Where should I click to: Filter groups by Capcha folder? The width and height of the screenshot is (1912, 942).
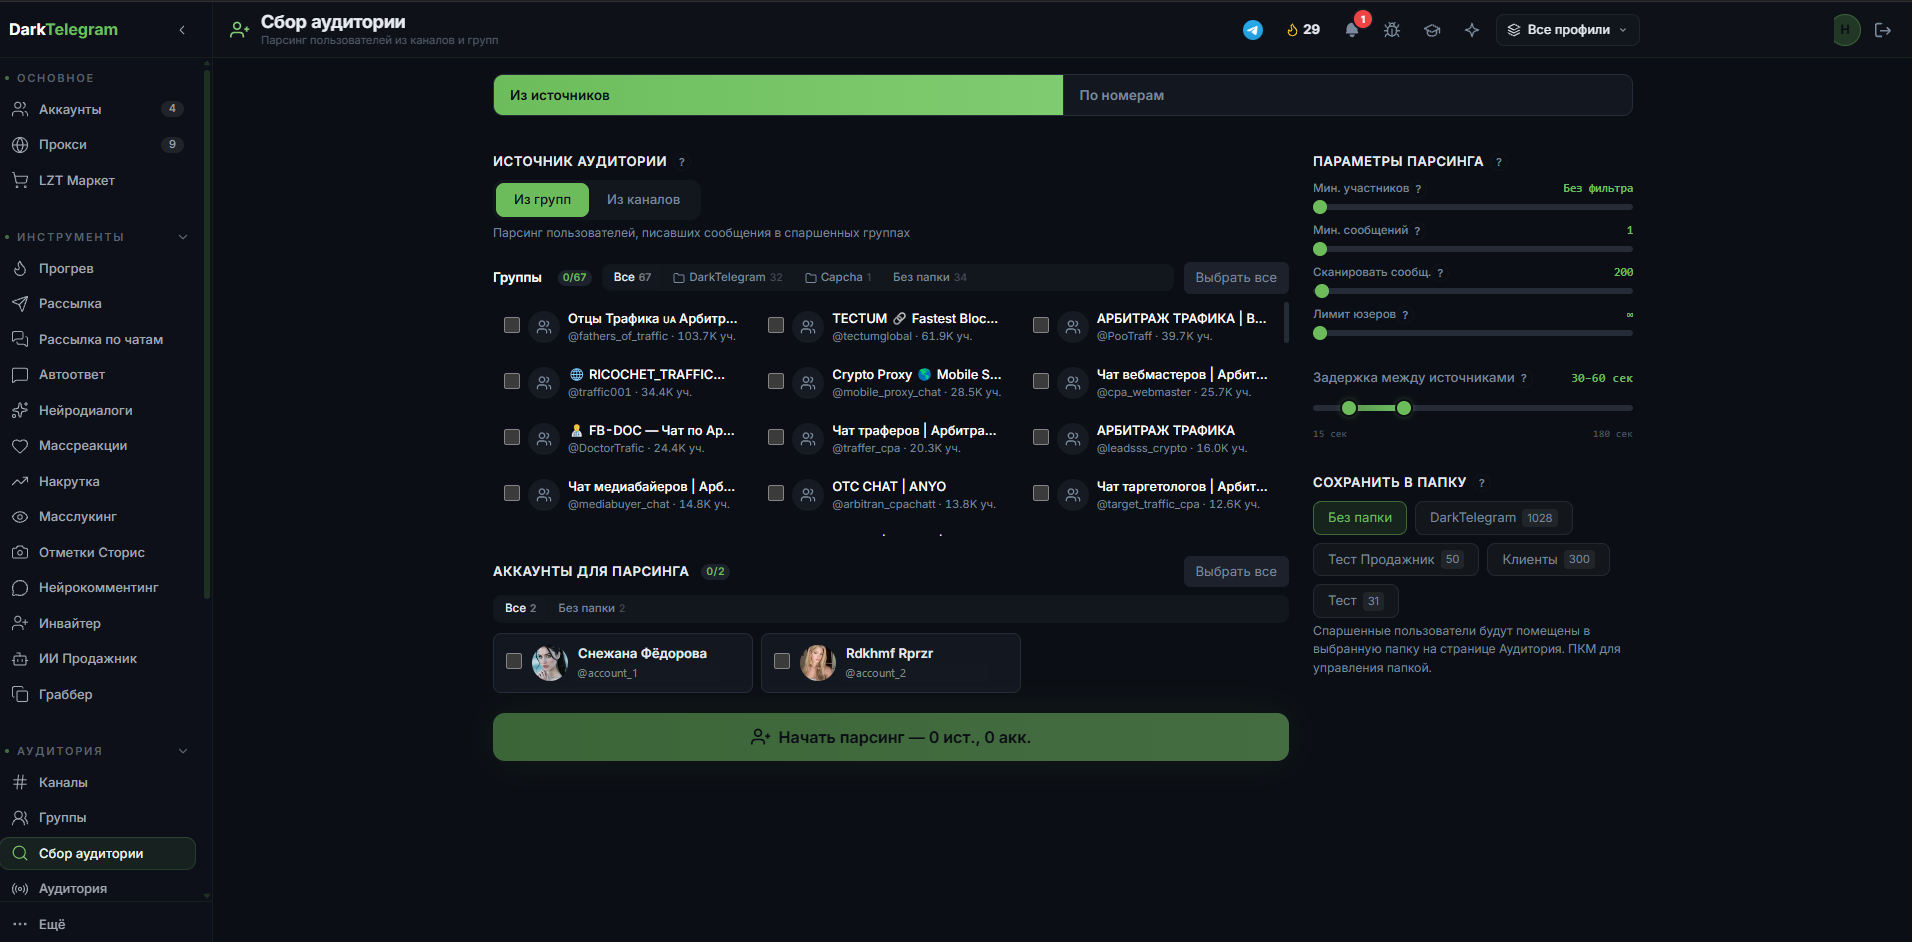click(x=838, y=277)
